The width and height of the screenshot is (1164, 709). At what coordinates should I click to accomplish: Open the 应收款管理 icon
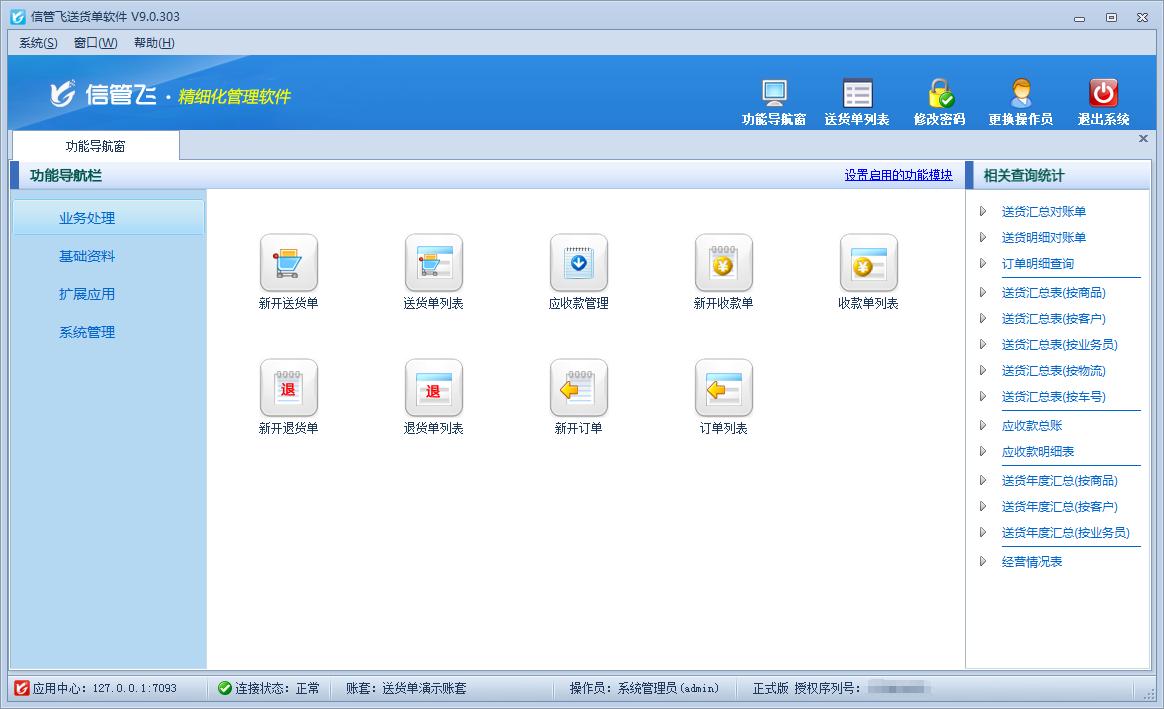pos(578,263)
